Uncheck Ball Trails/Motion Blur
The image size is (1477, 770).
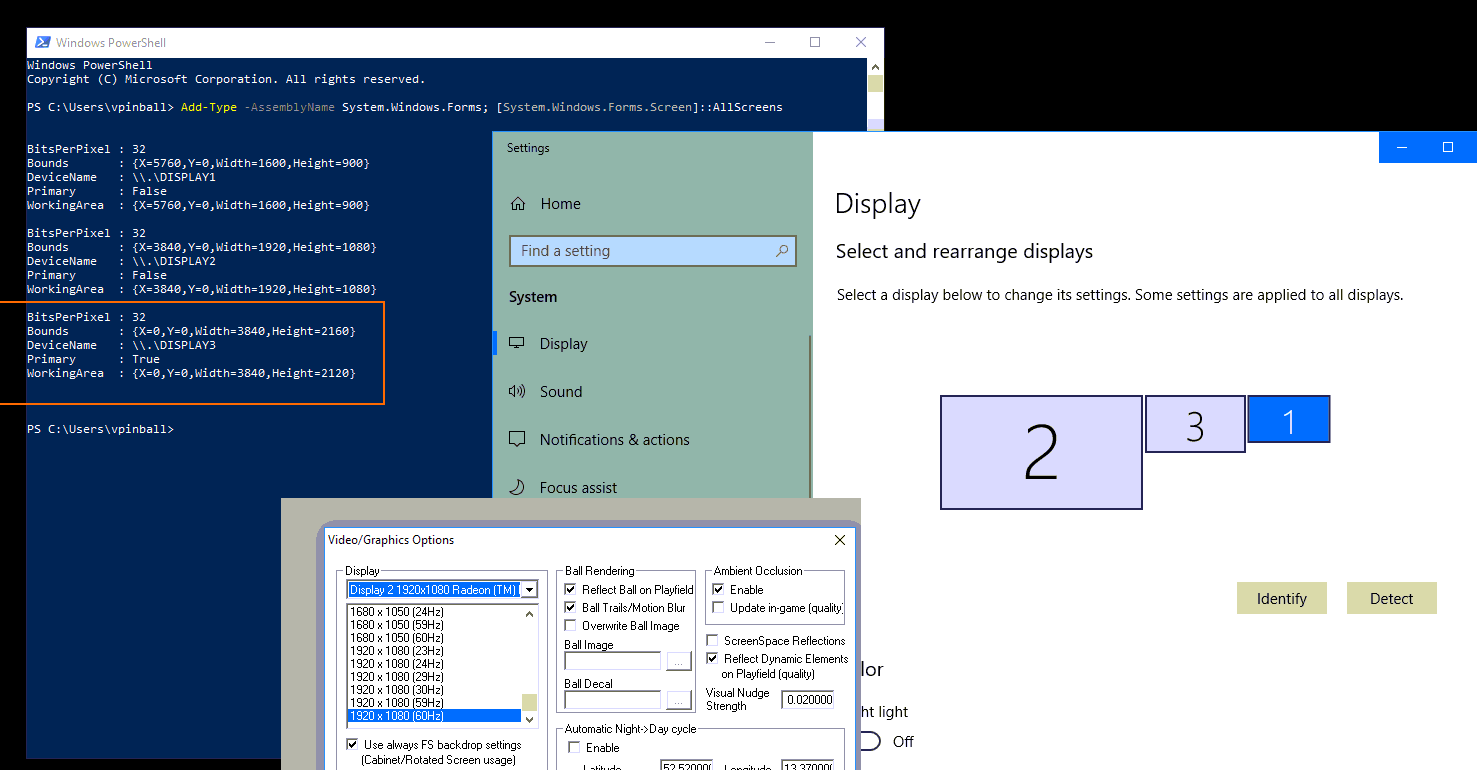[x=571, y=608]
